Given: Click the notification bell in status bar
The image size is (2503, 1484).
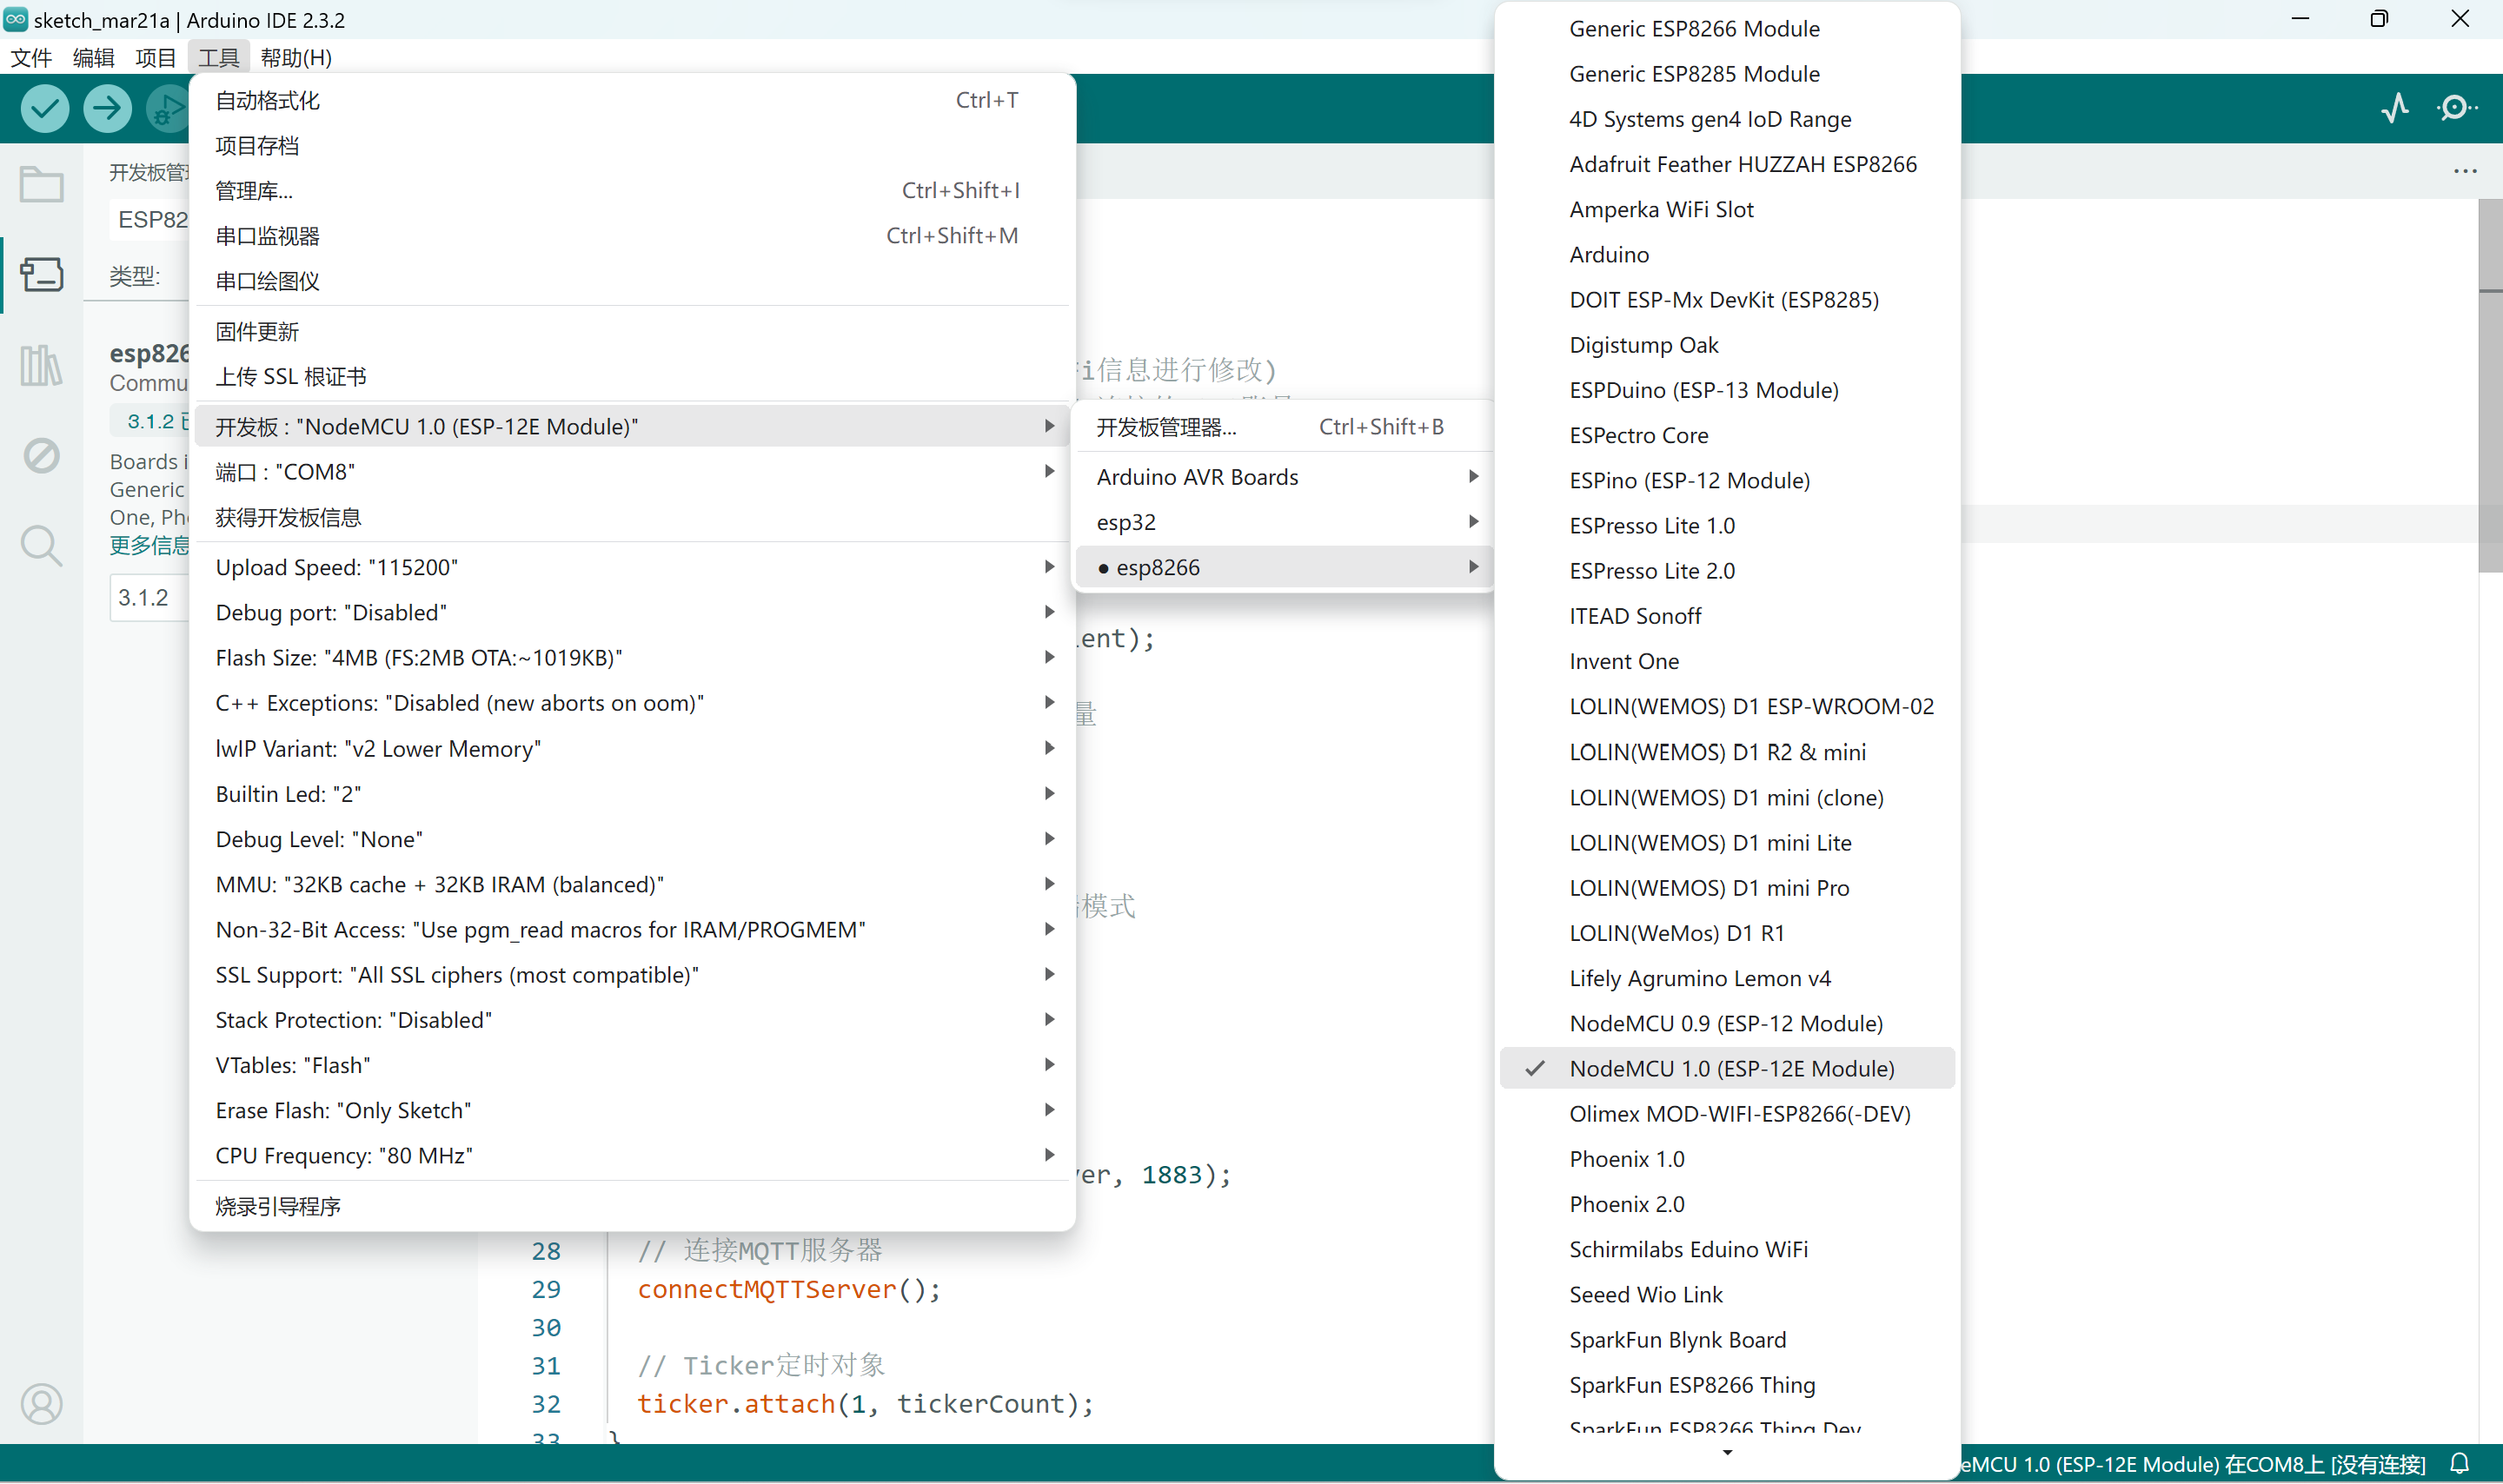Looking at the screenshot, I should pos(2460,1463).
